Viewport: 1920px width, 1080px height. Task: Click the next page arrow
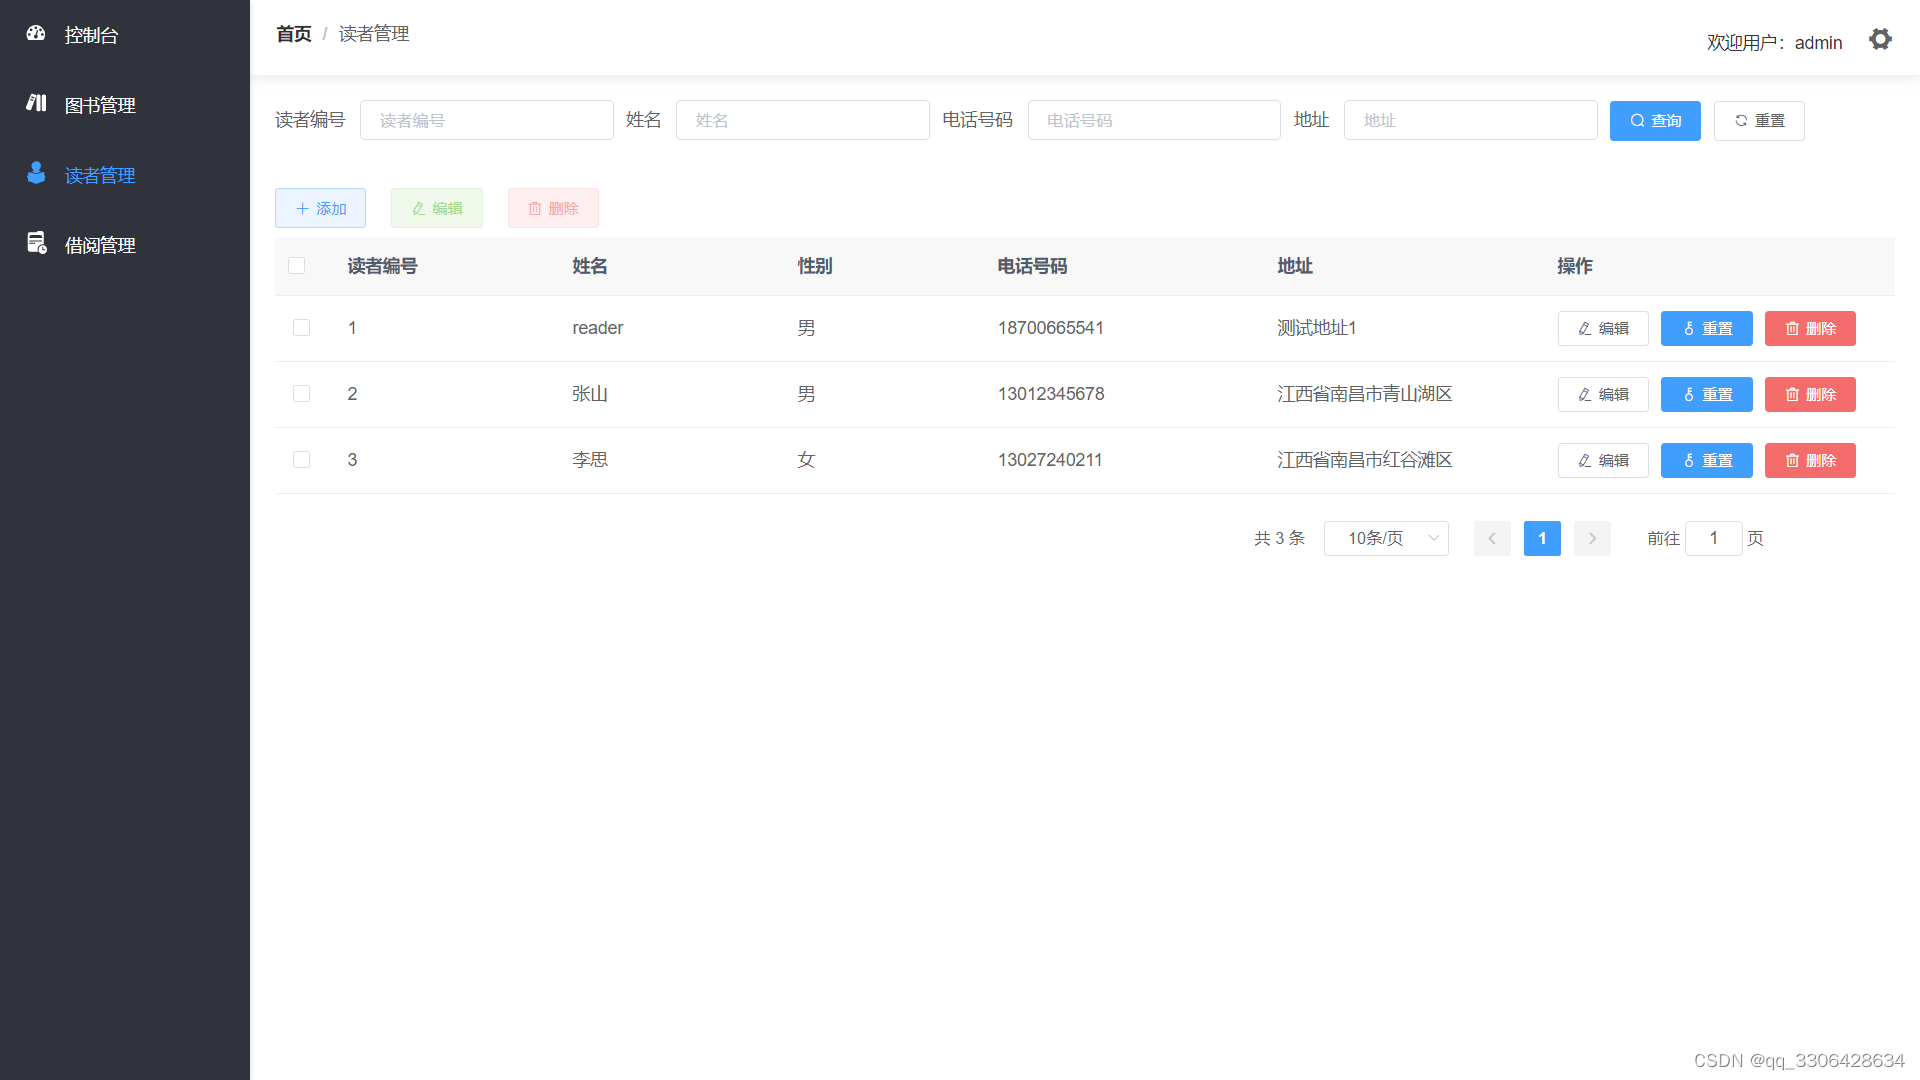1592,538
